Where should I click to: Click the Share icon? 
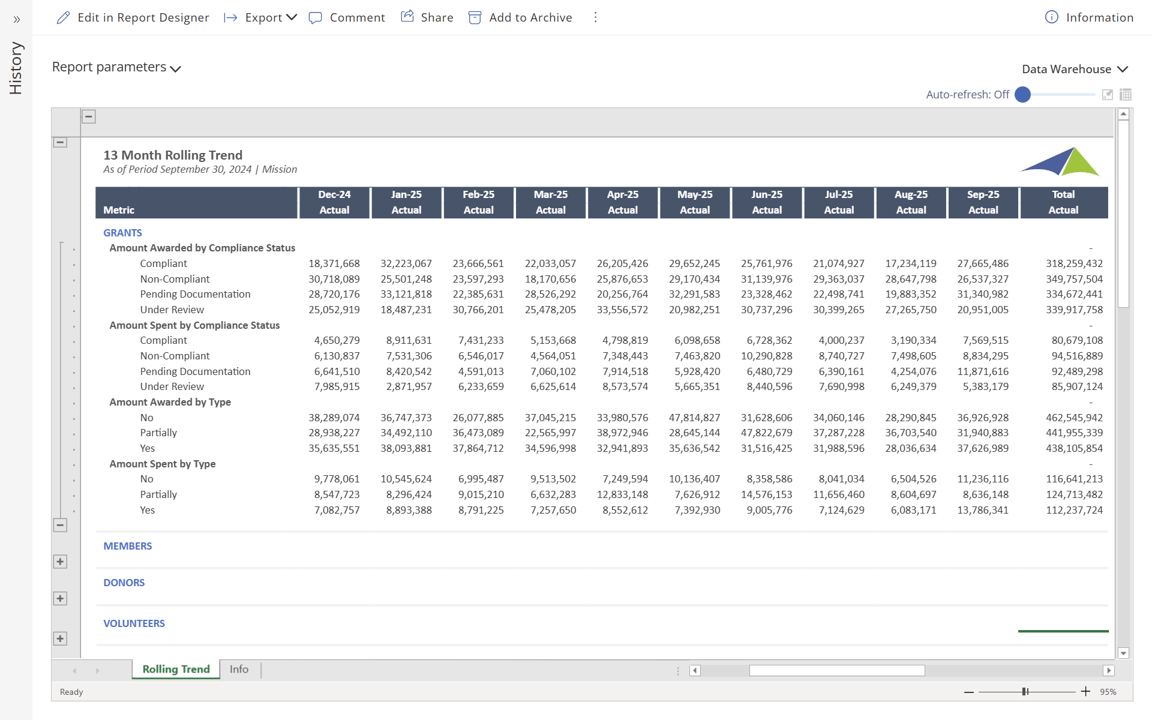pos(407,16)
